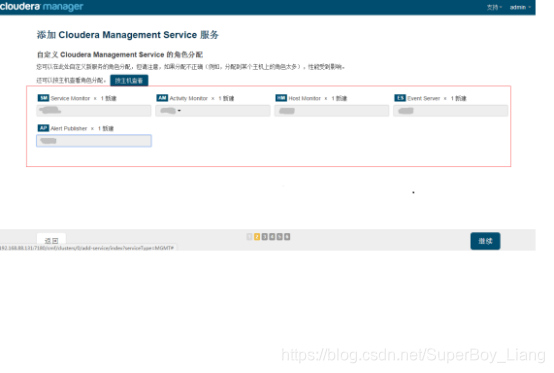
Task: Click the 按主机查看 (view by host) button
Action: pos(129,81)
